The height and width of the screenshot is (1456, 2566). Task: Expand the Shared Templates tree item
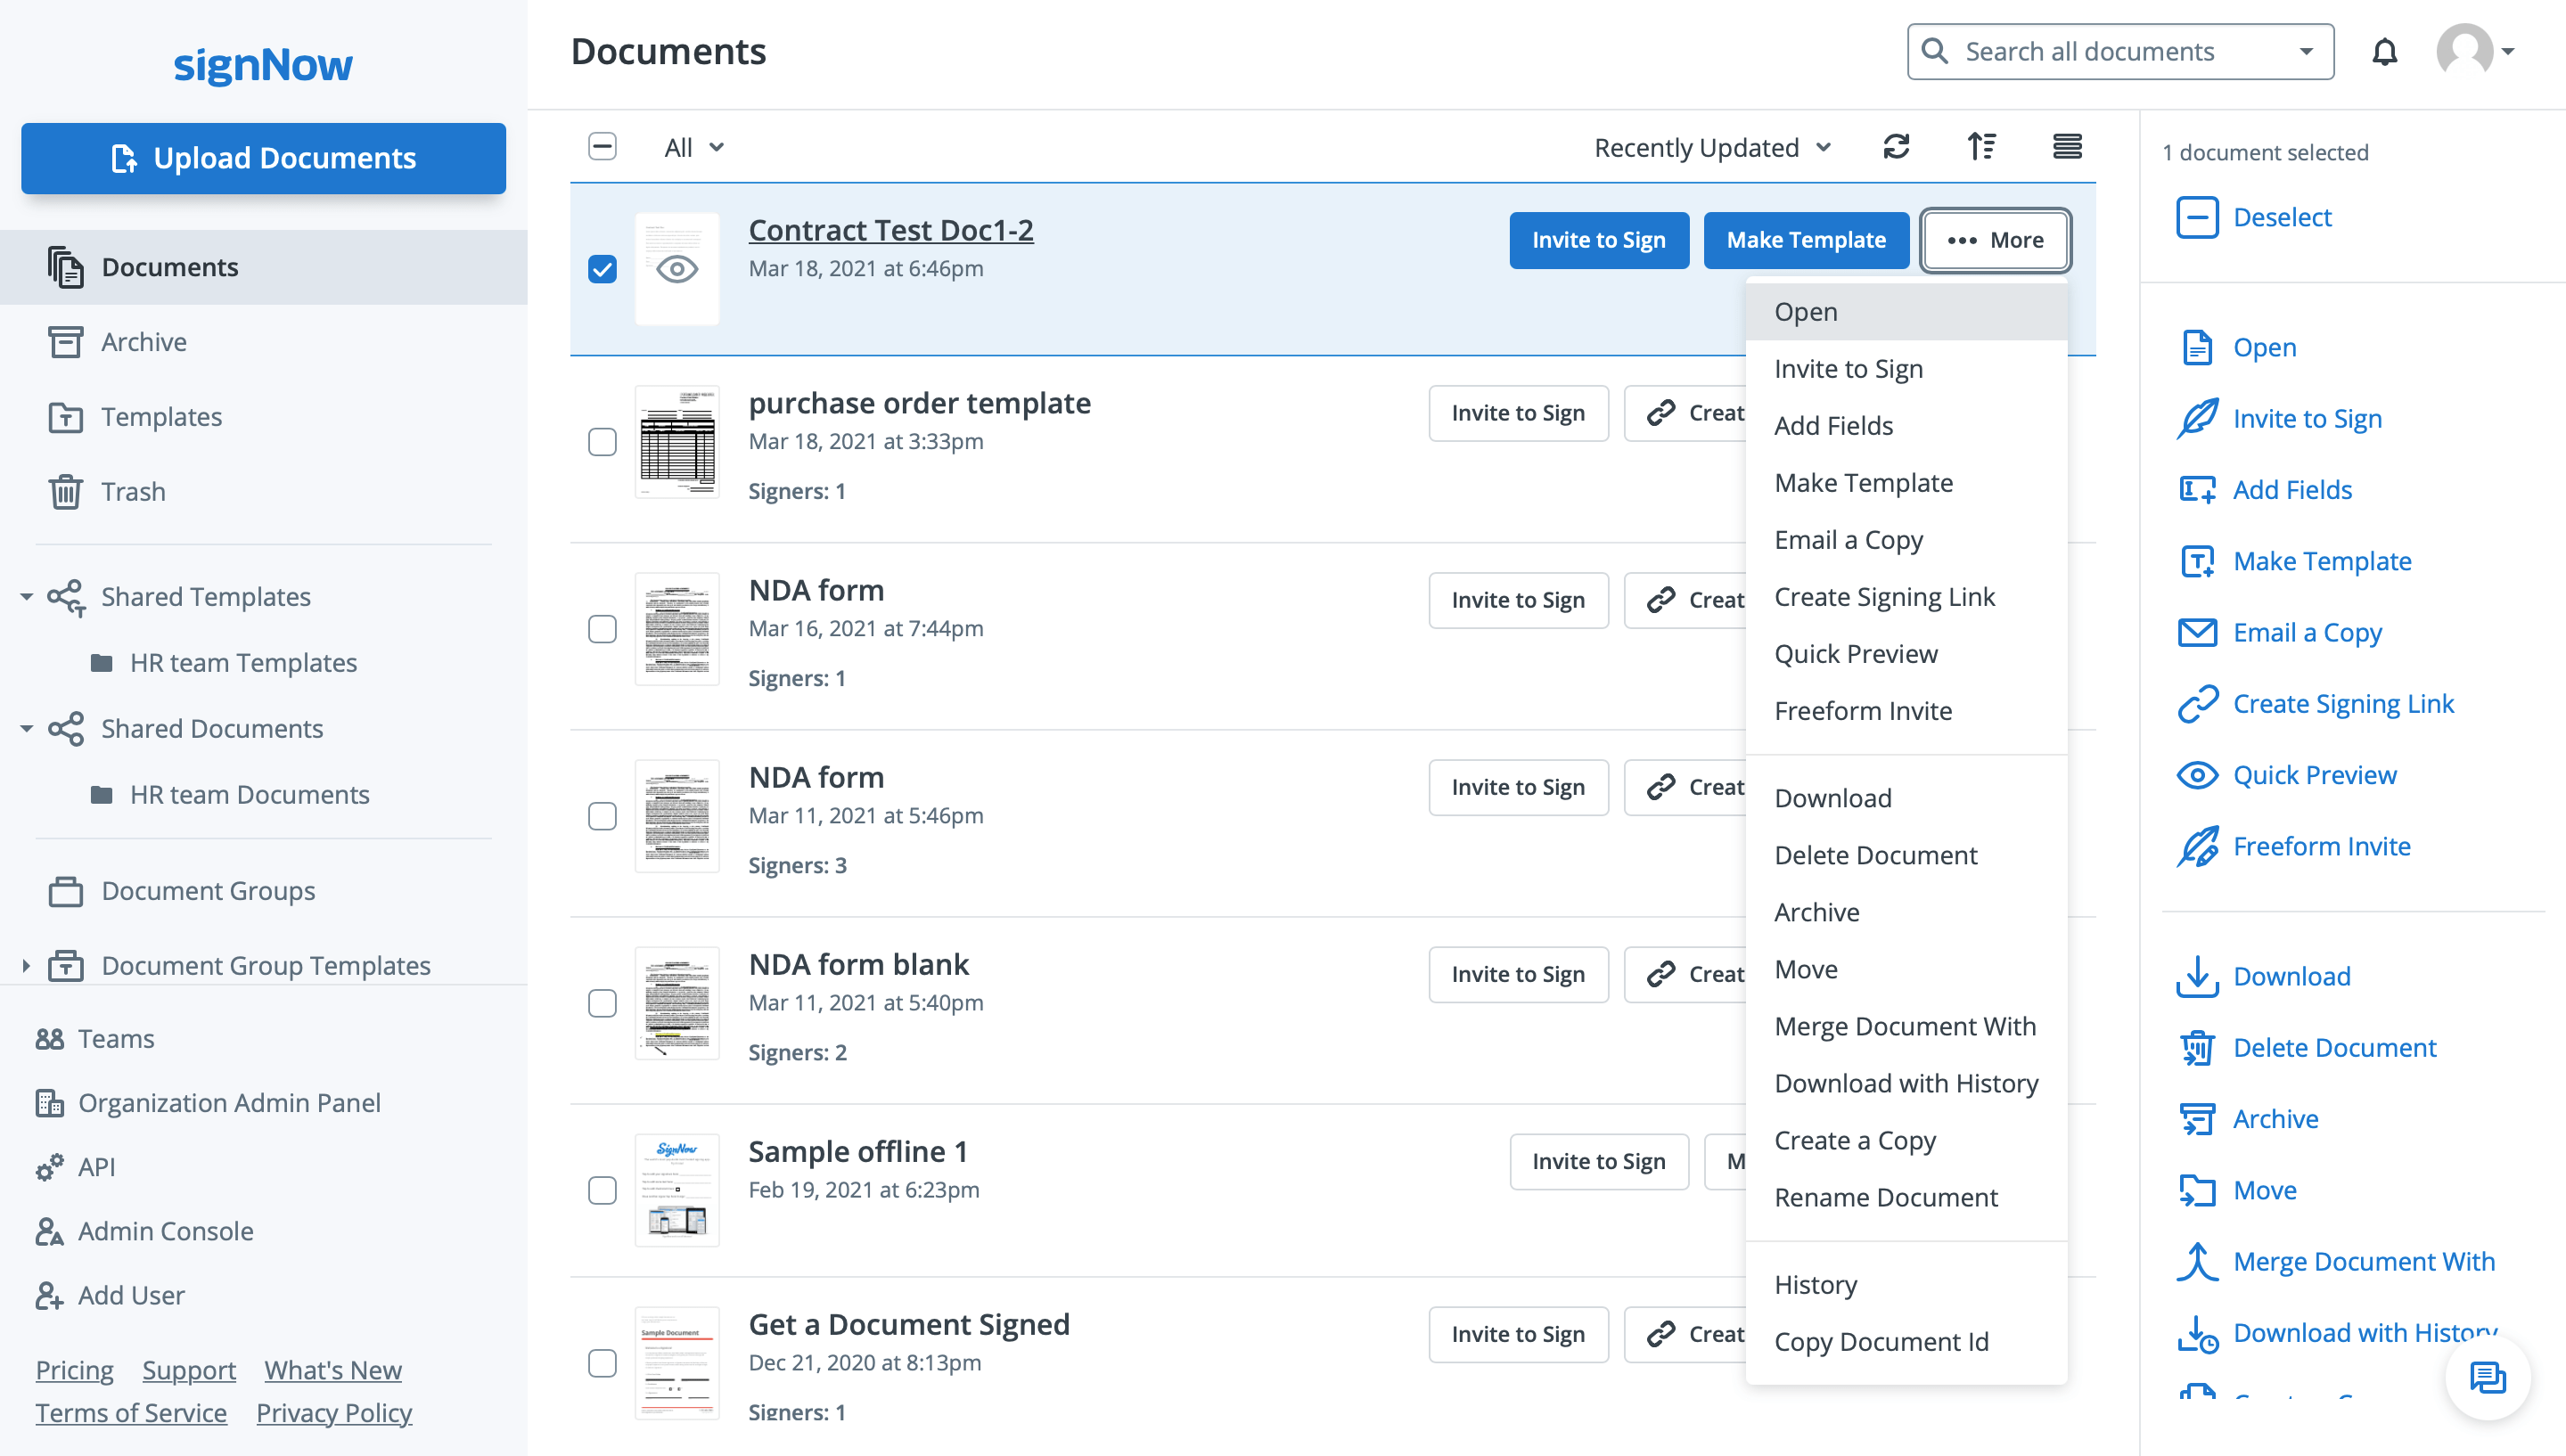pyautogui.click(x=25, y=596)
